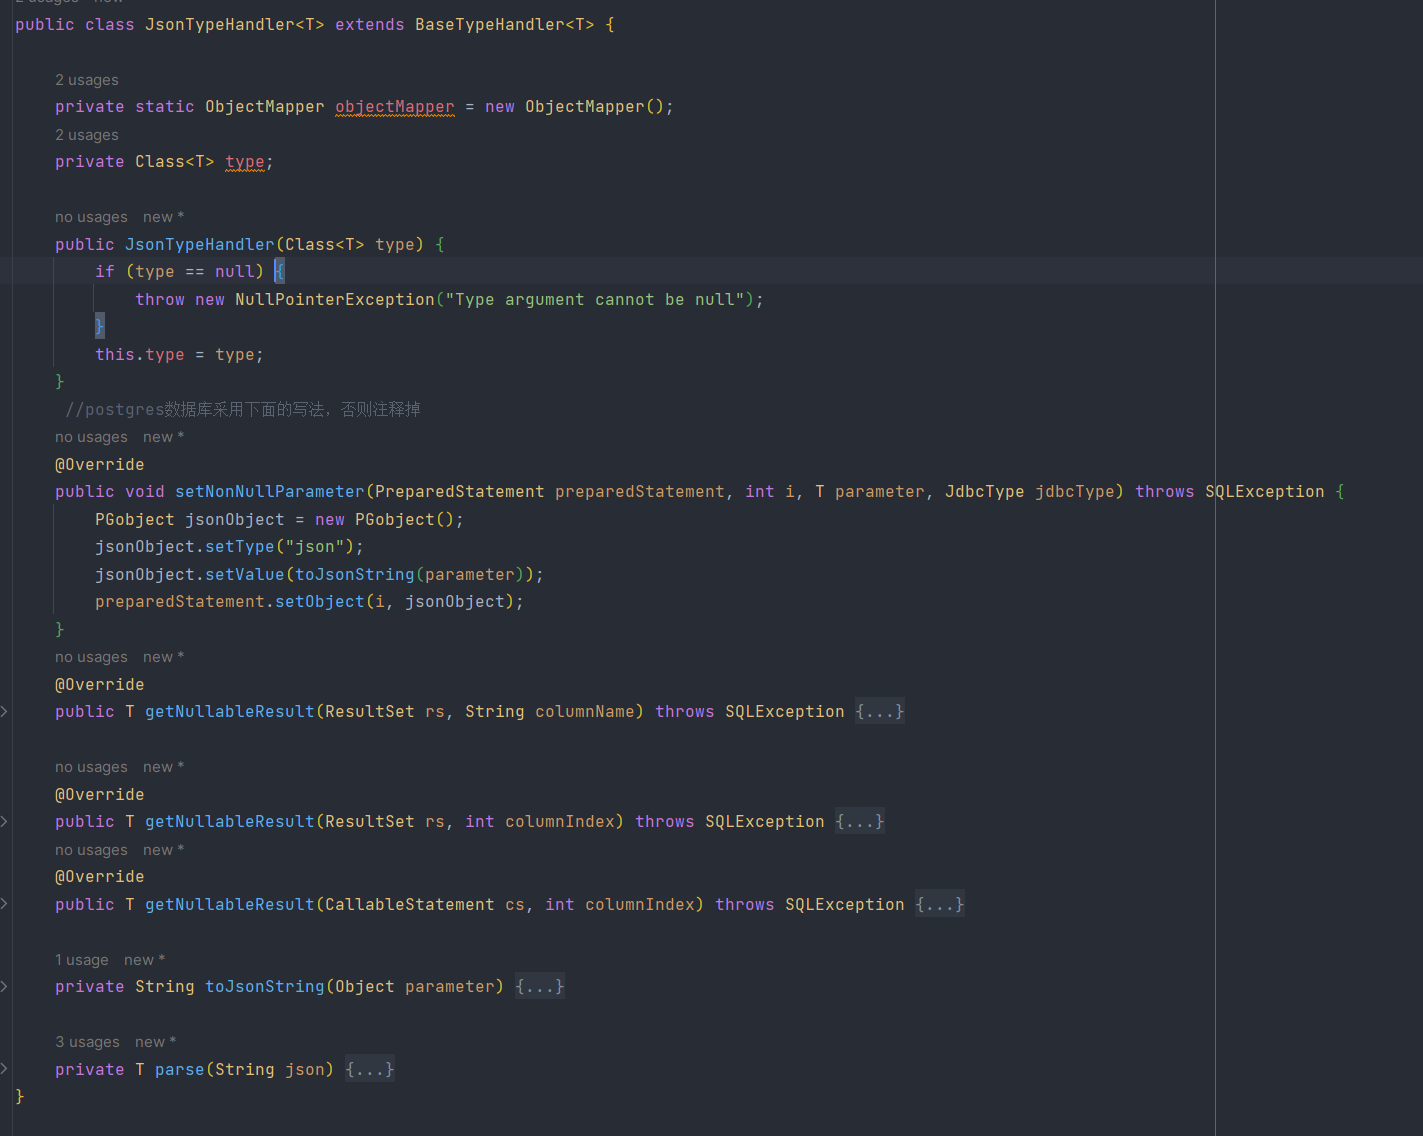Click the @Override annotation above setNonNullParameter
Screen dimensions: 1423x1136
(x=99, y=463)
